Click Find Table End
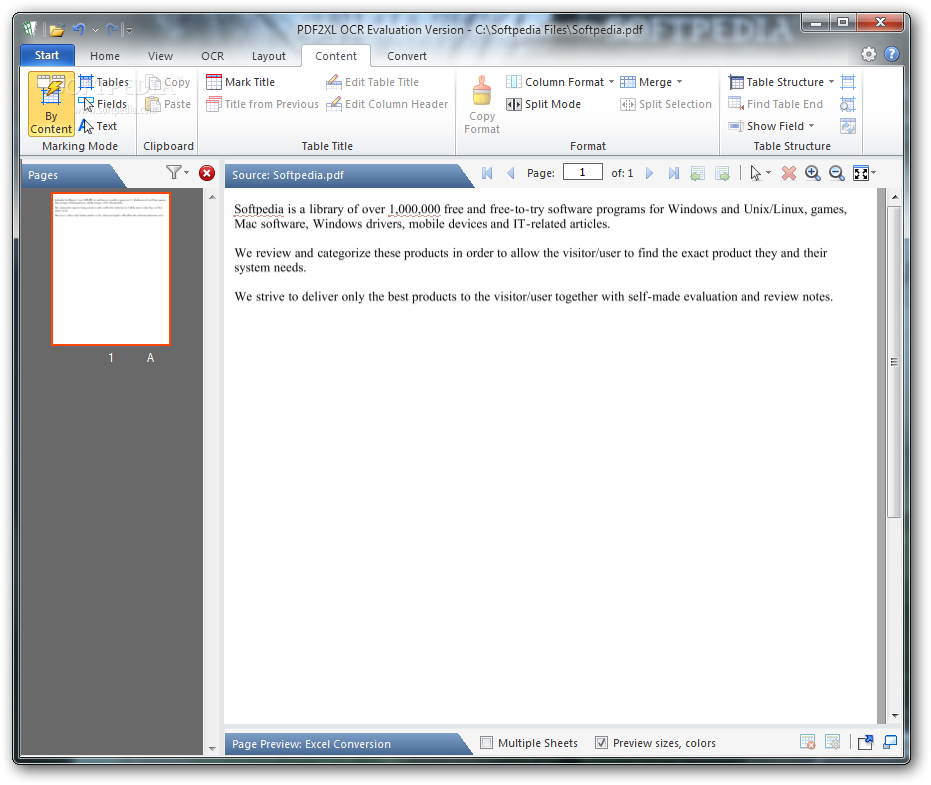 775,104
